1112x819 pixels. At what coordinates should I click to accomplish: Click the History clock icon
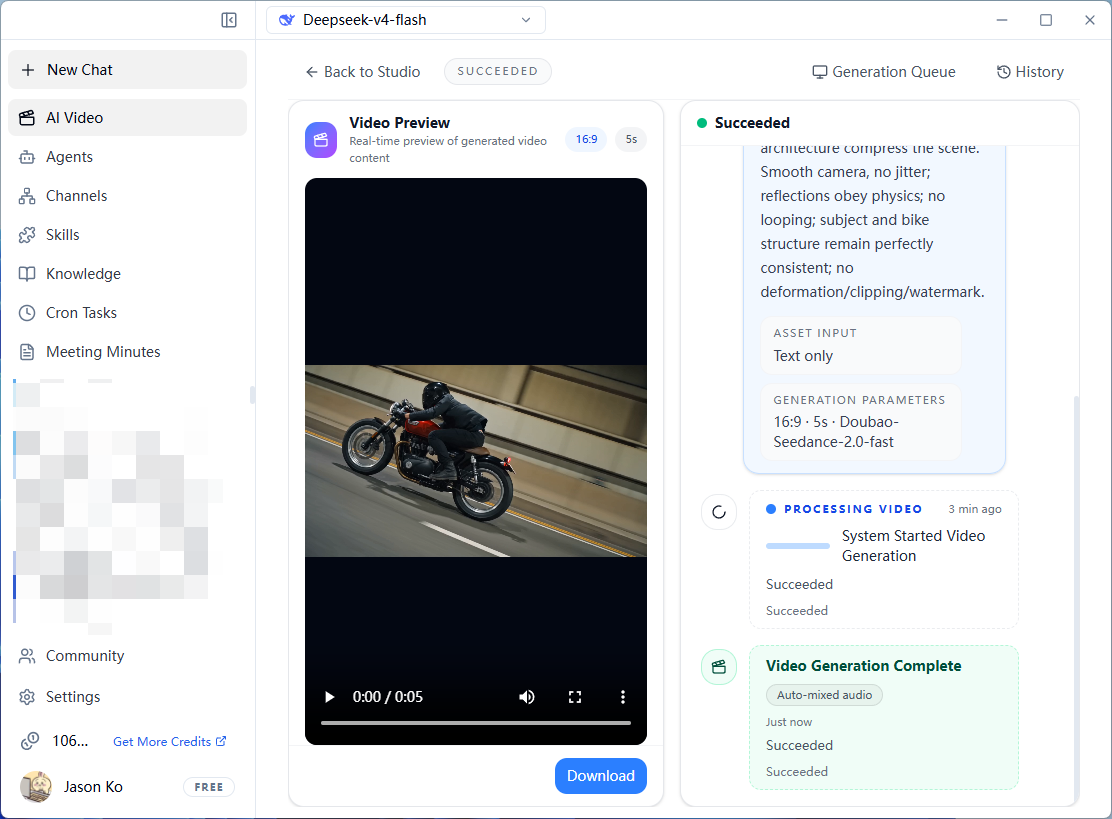pos(1003,72)
